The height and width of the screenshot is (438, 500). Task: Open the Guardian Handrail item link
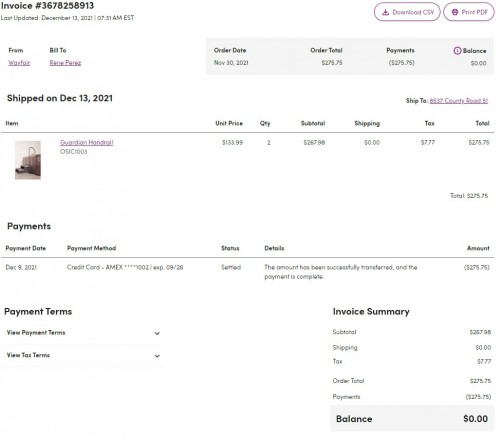pos(86,142)
